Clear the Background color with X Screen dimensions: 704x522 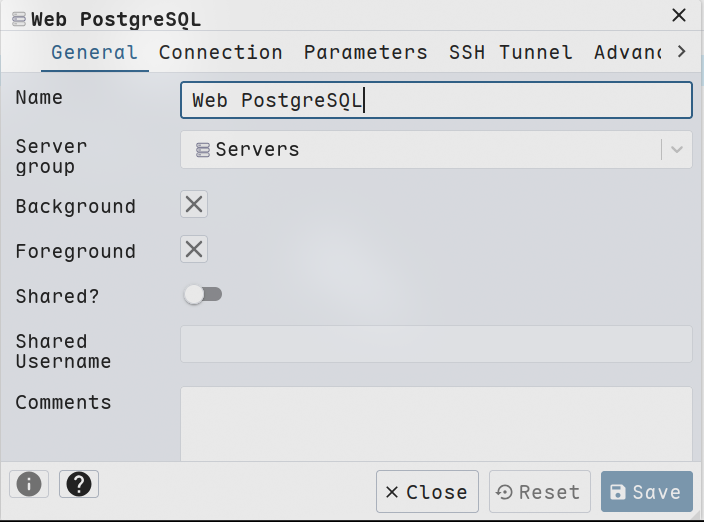[194, 205]
